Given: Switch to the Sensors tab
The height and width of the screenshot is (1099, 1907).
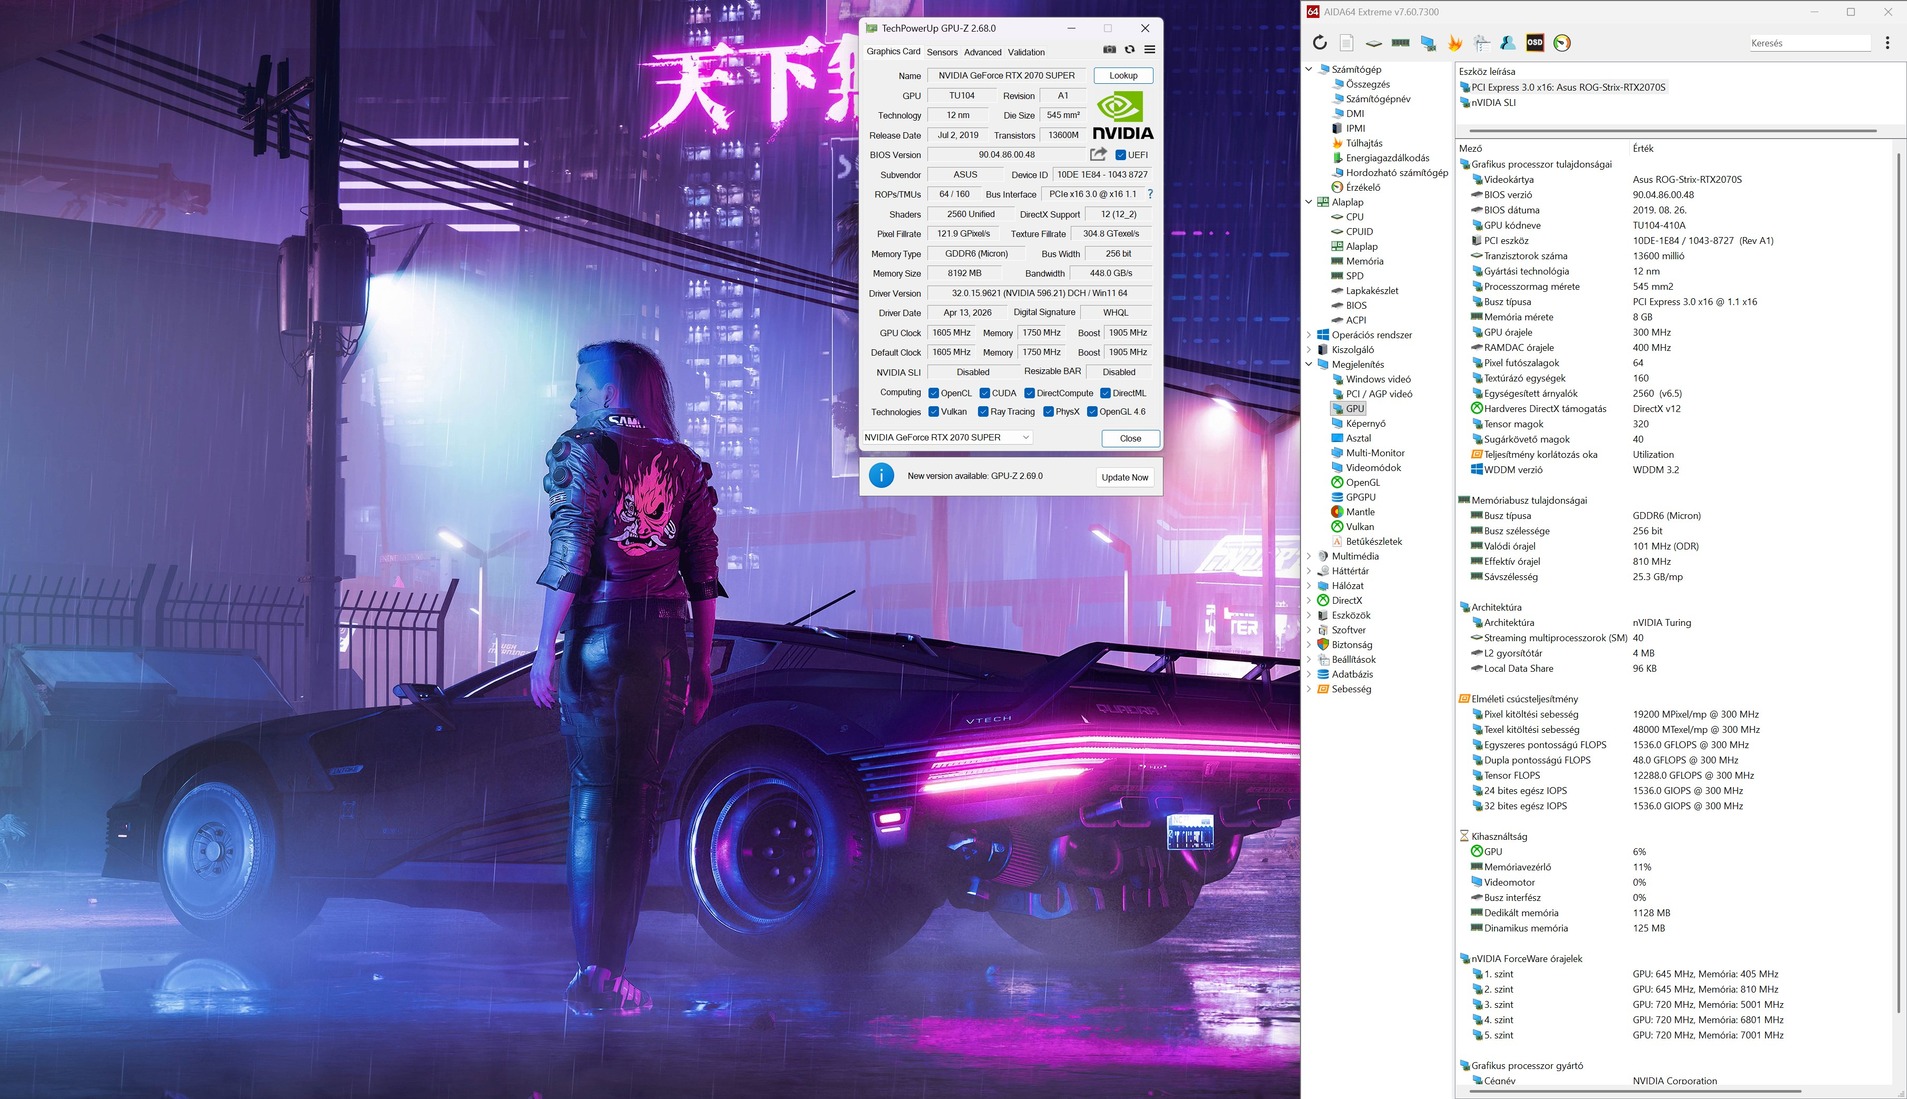Looking at the screenshot, I should pos(942,52).
